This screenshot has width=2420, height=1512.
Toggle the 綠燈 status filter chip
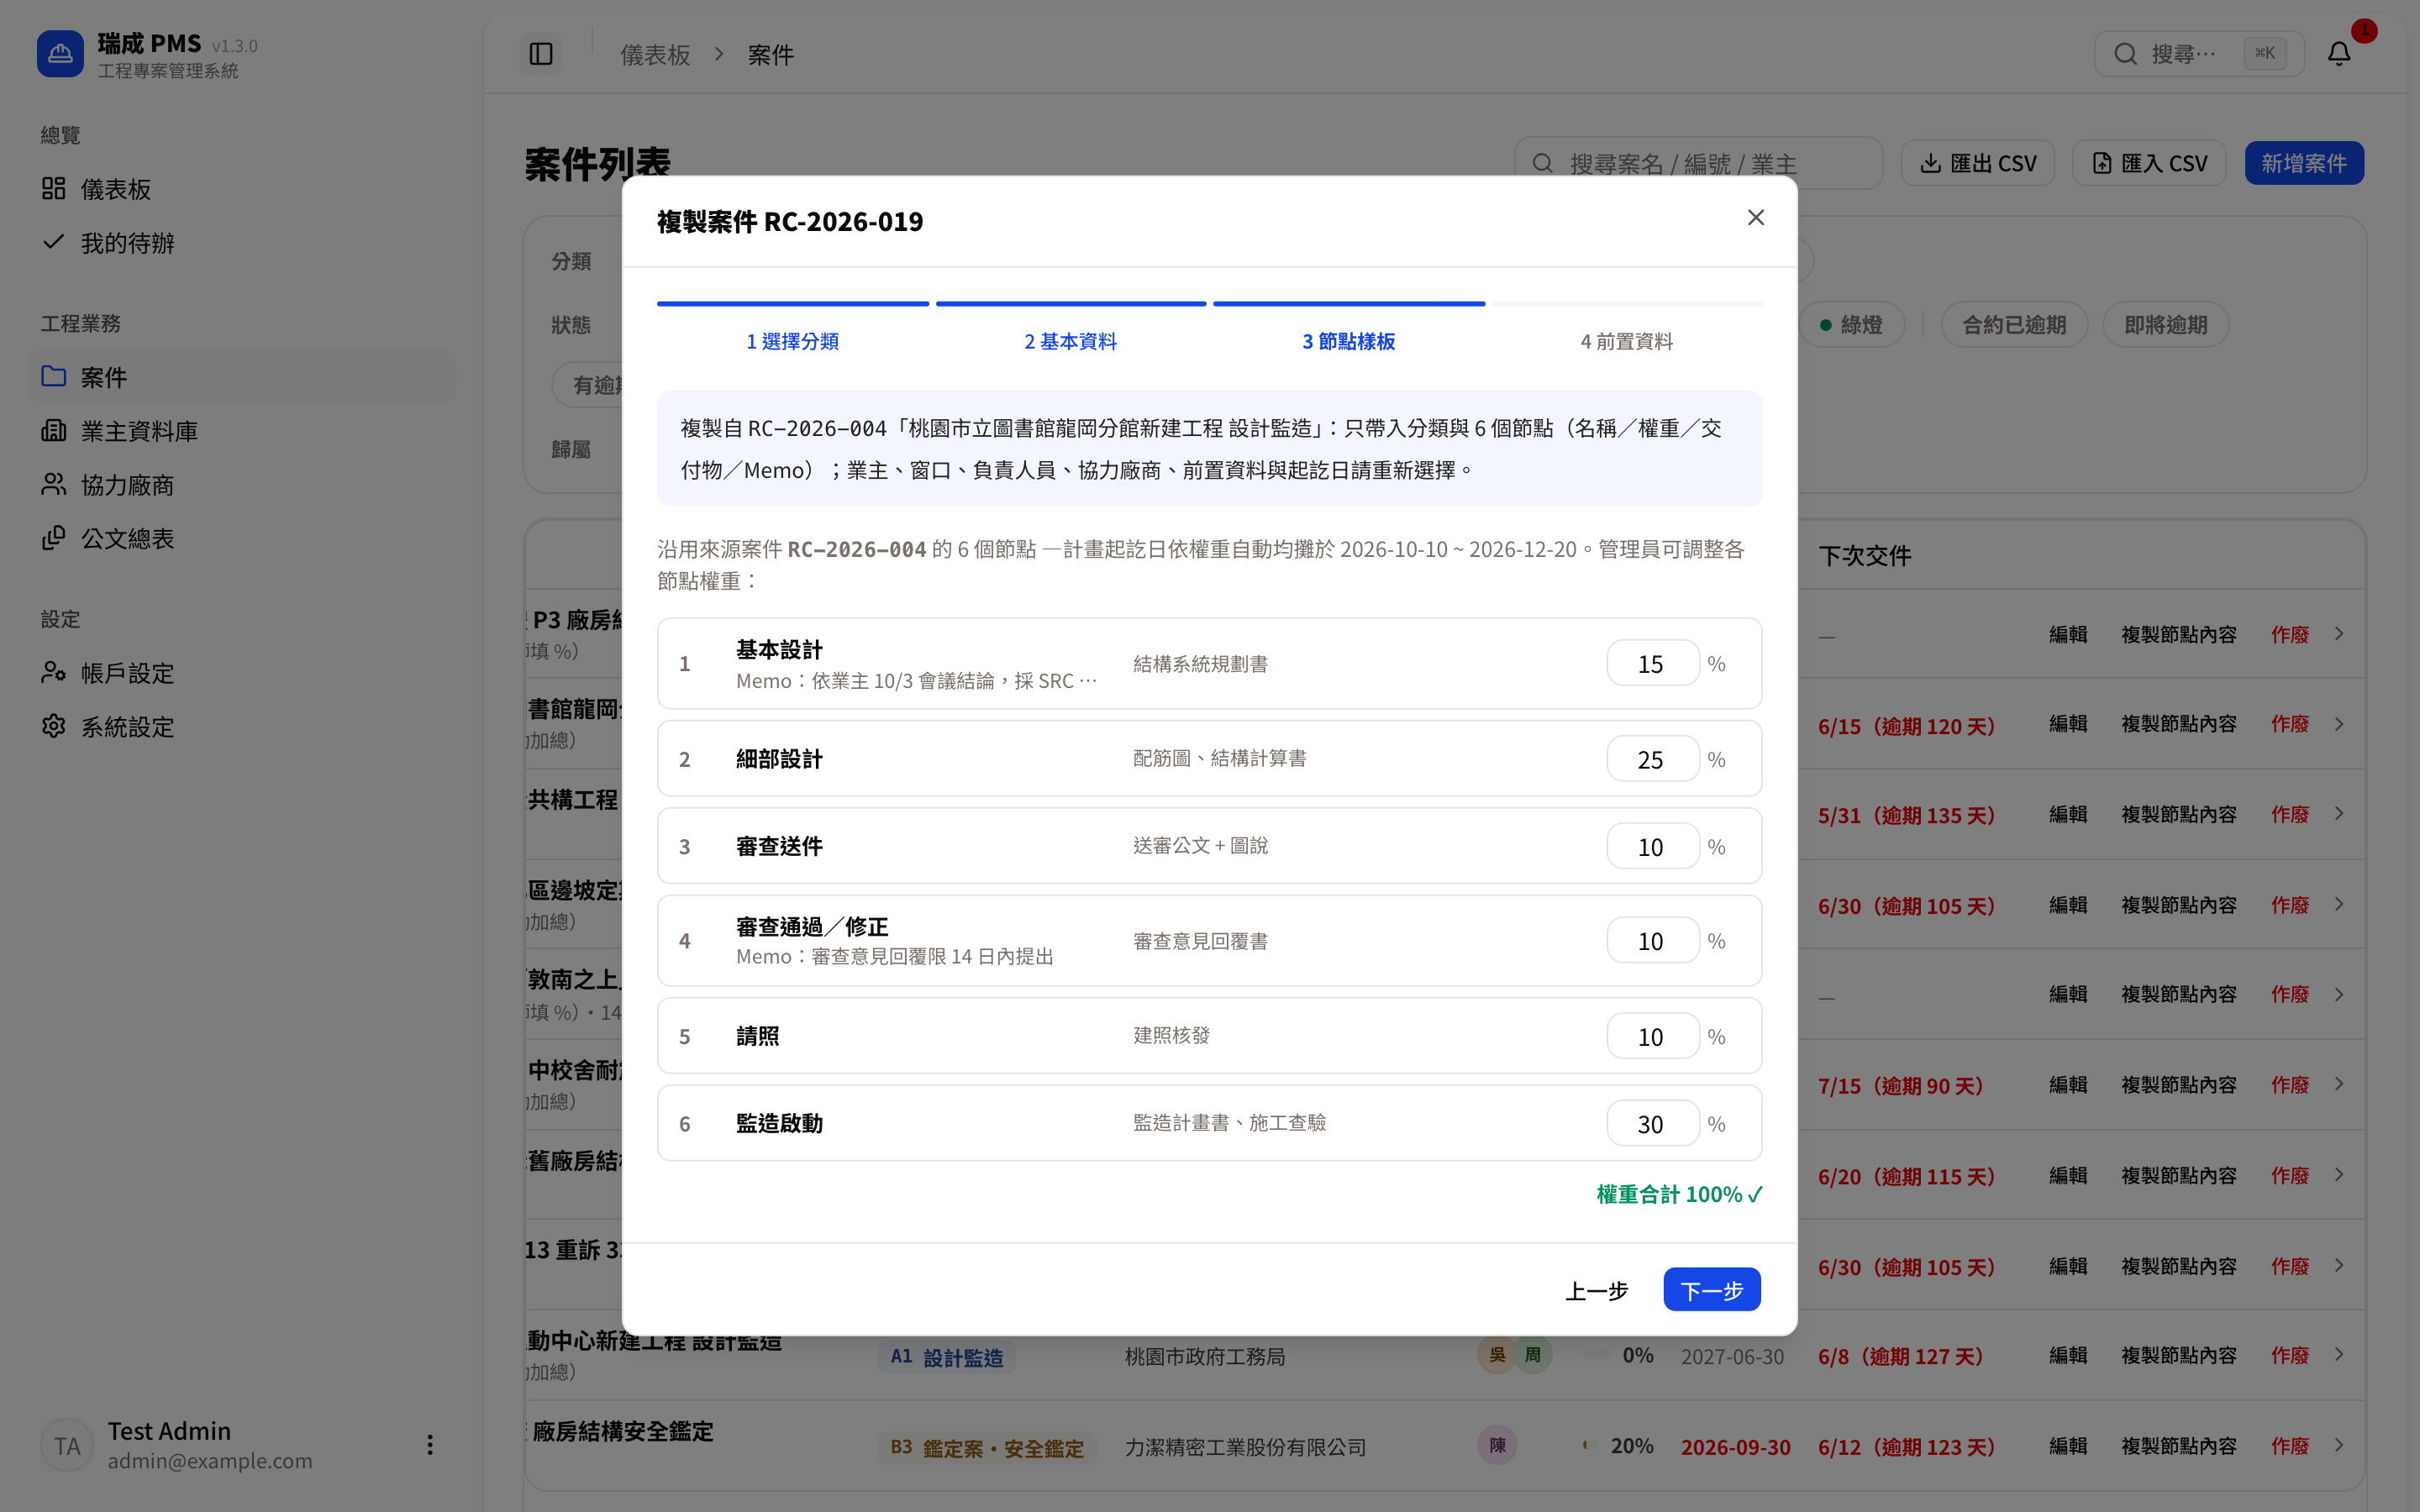point(1851,325)
